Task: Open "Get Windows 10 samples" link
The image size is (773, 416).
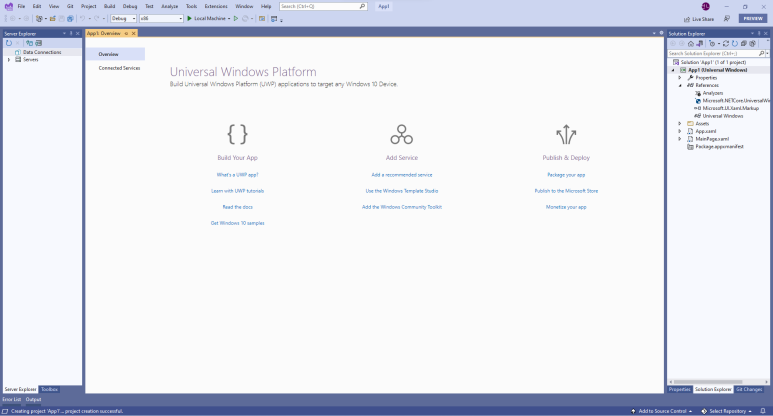Action: pos(238,223)
